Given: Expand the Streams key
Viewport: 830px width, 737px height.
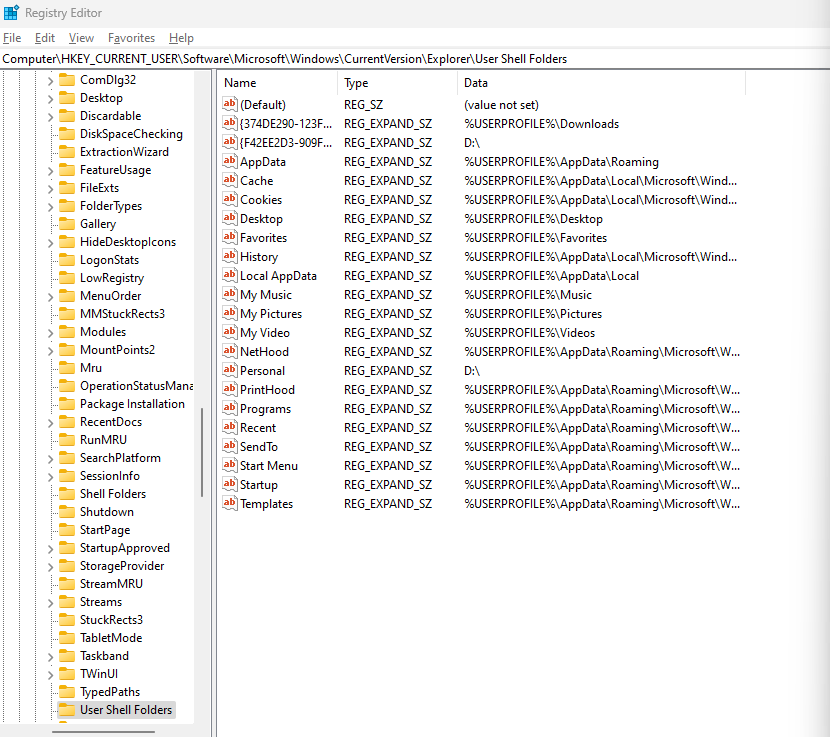Looking at the screenshot, I should coord(50,603).
